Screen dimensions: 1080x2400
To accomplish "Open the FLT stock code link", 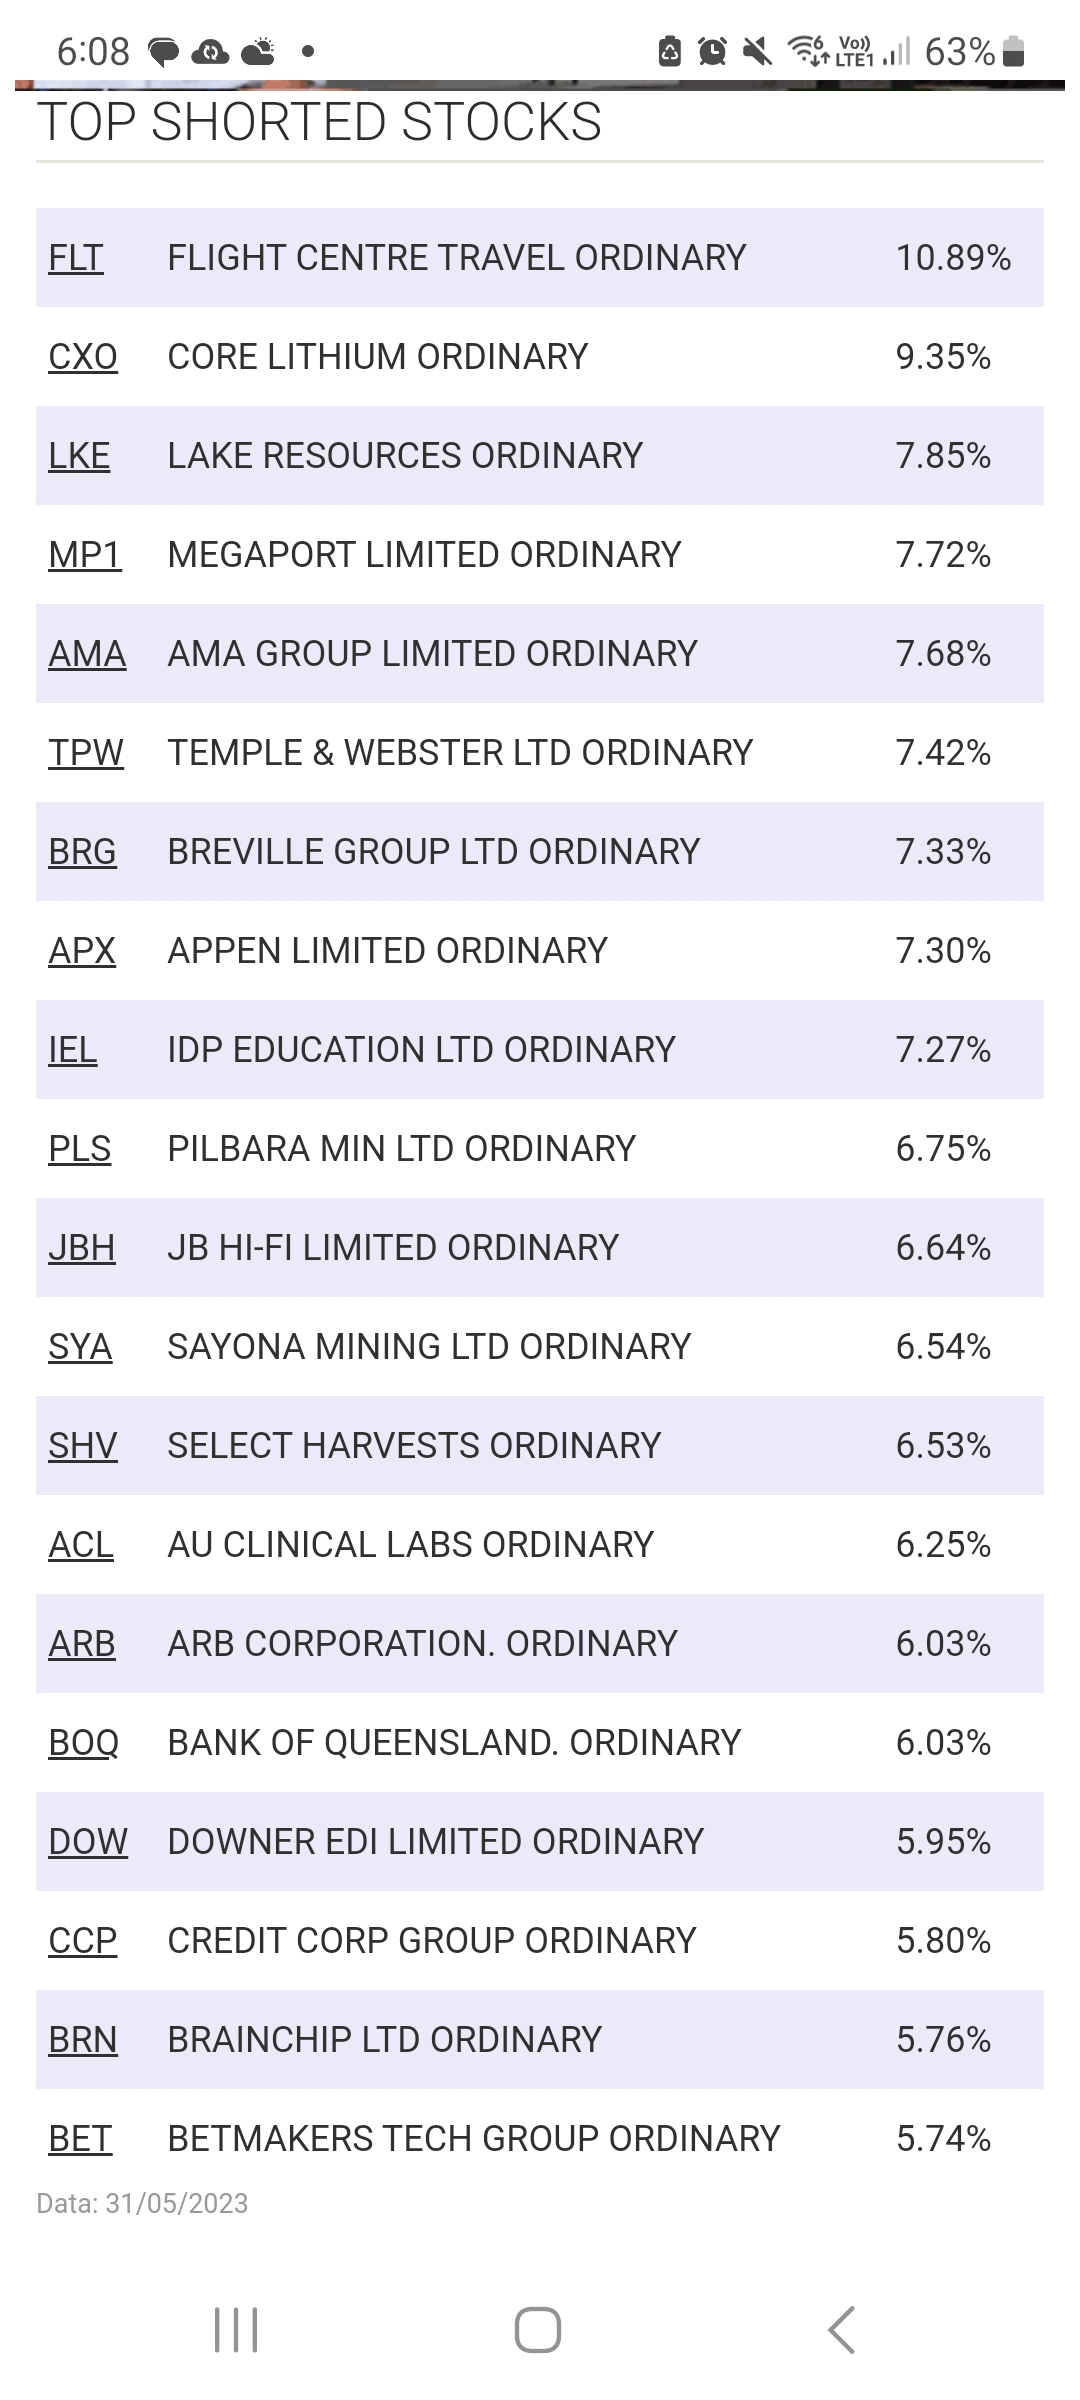I will [76, 258].
